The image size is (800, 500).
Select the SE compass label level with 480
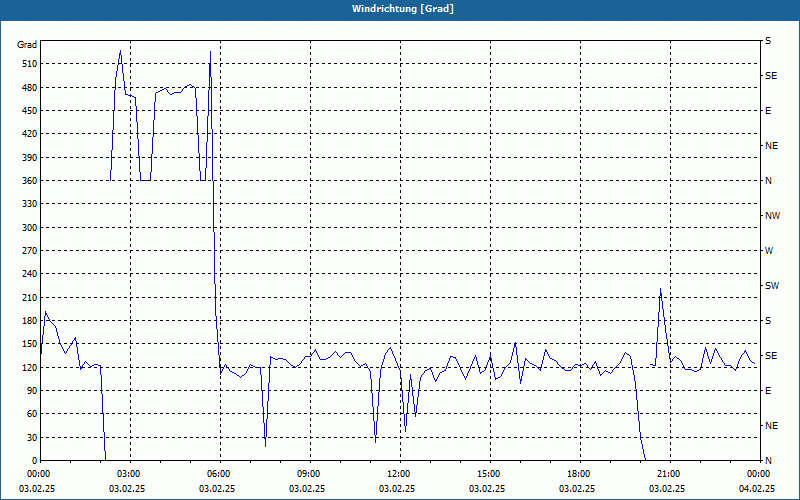[771, 76]
